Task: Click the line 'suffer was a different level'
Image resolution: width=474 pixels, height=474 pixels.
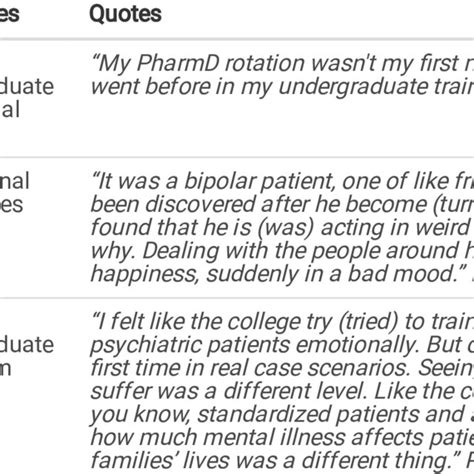Action: click(282, 391)
